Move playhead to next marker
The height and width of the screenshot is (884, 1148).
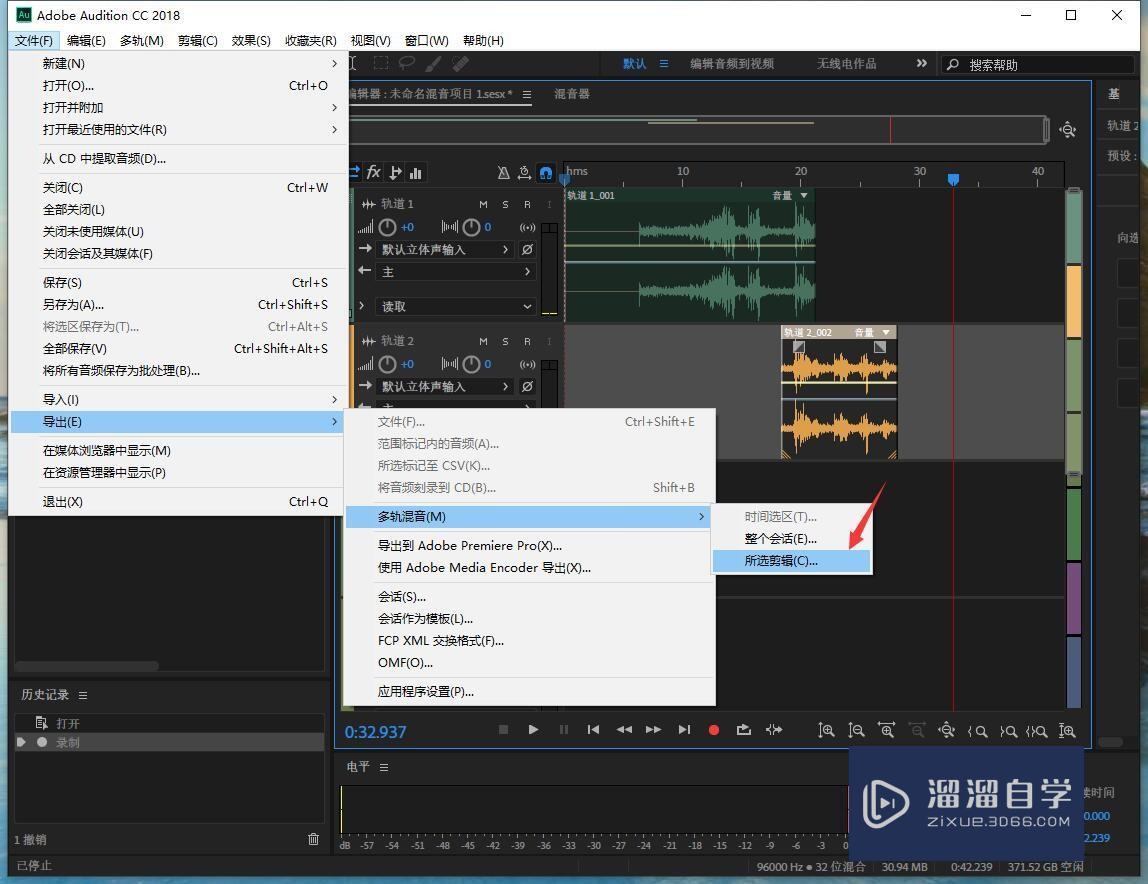click(684, 729)
